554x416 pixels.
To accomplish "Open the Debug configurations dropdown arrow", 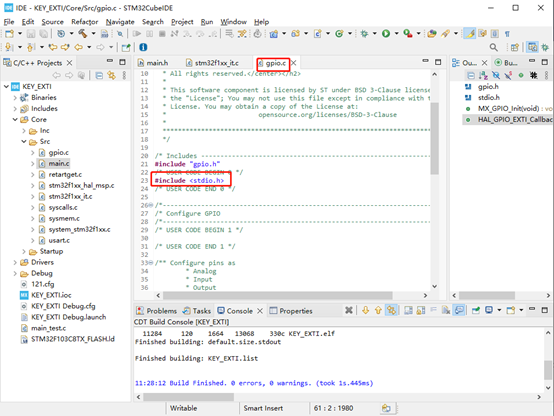I will coord(375,34).
